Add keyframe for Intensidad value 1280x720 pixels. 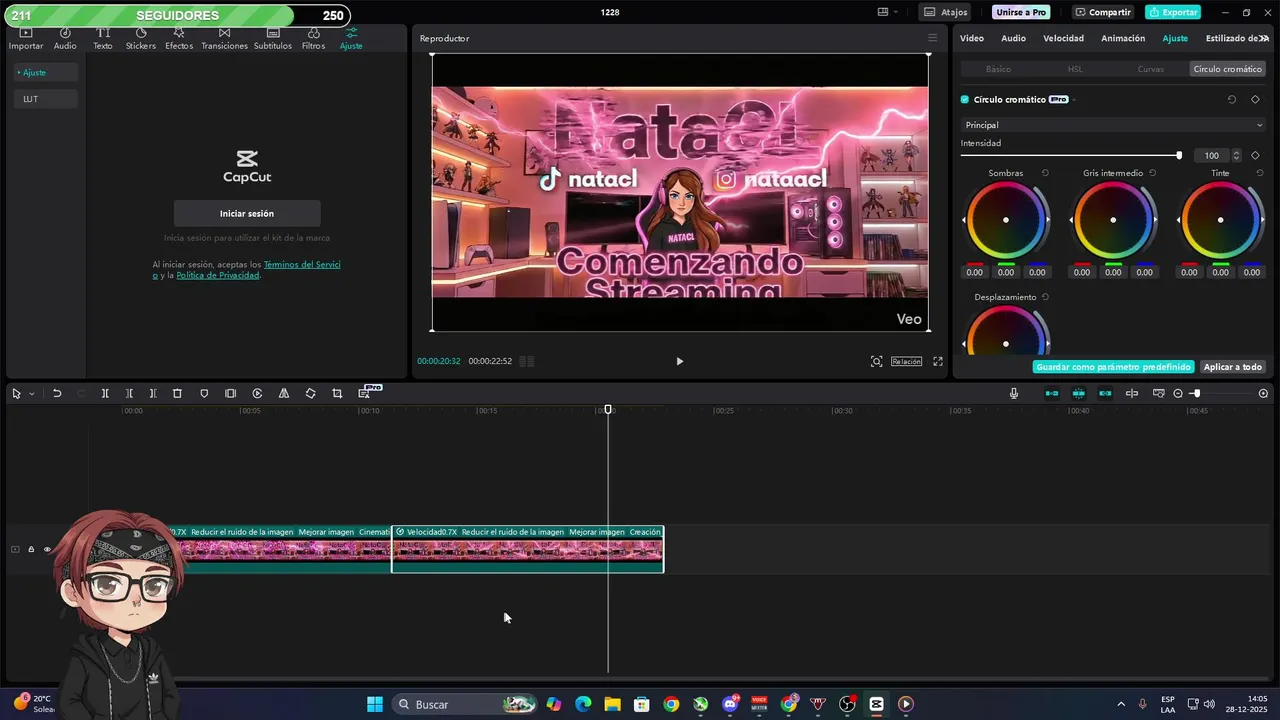pyautogui.click(x=1255, y=155)
